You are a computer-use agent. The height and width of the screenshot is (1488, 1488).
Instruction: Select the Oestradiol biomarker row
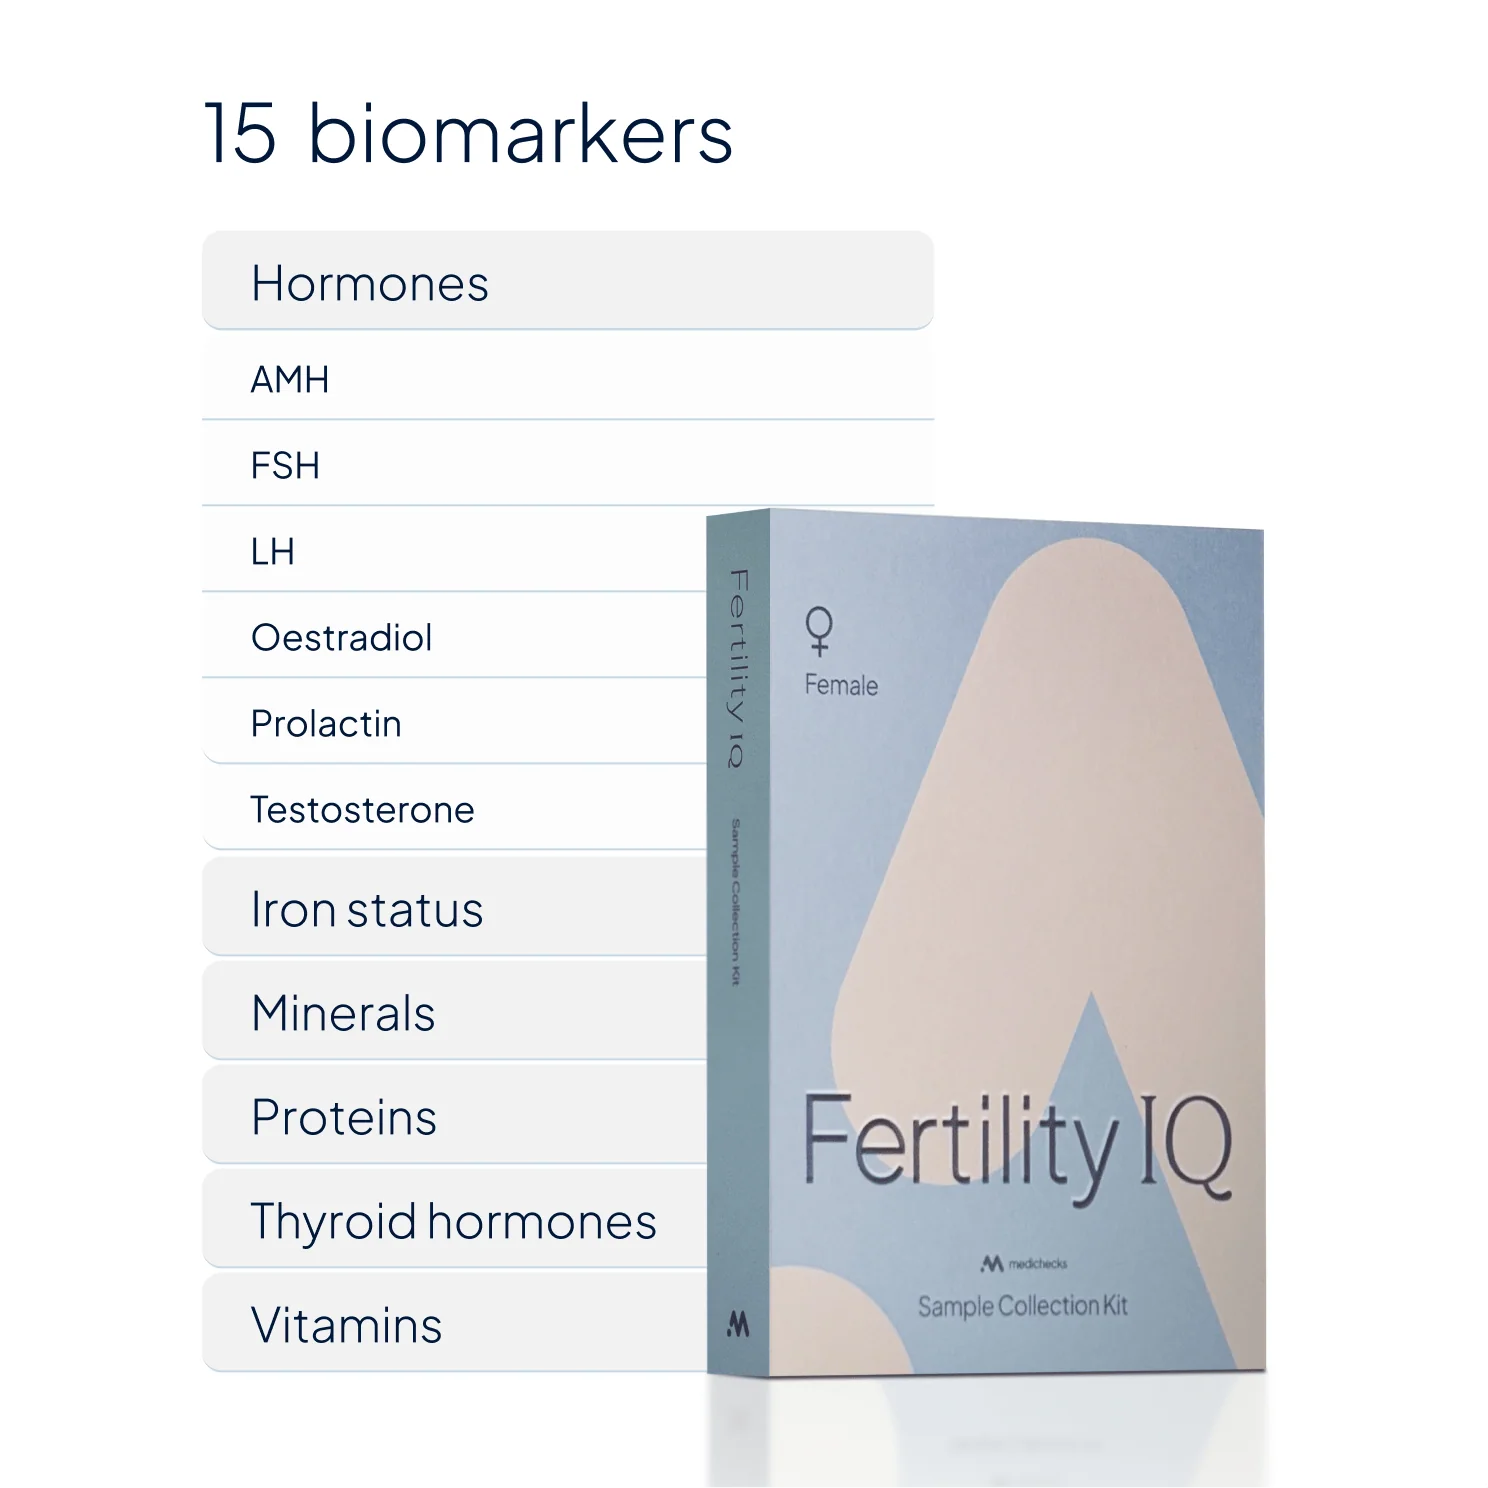click(455, 637)
